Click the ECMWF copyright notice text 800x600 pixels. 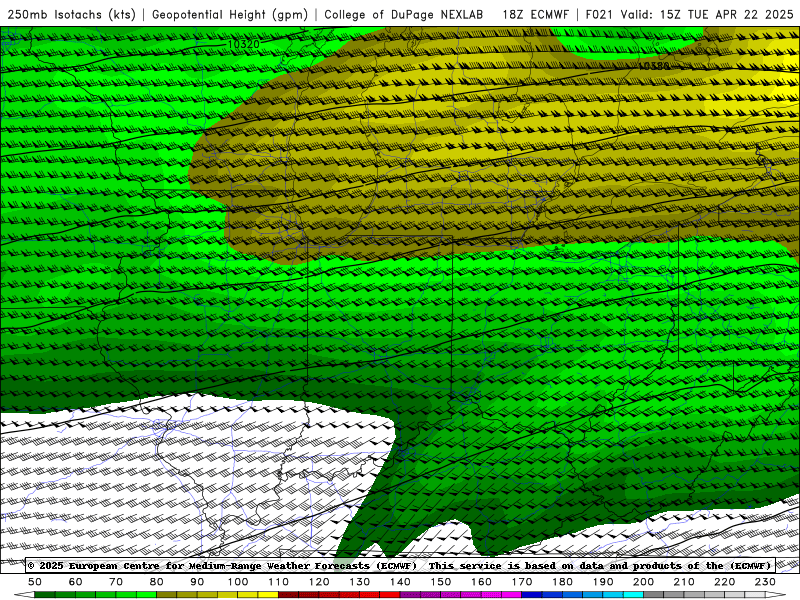tap(222, 565)
